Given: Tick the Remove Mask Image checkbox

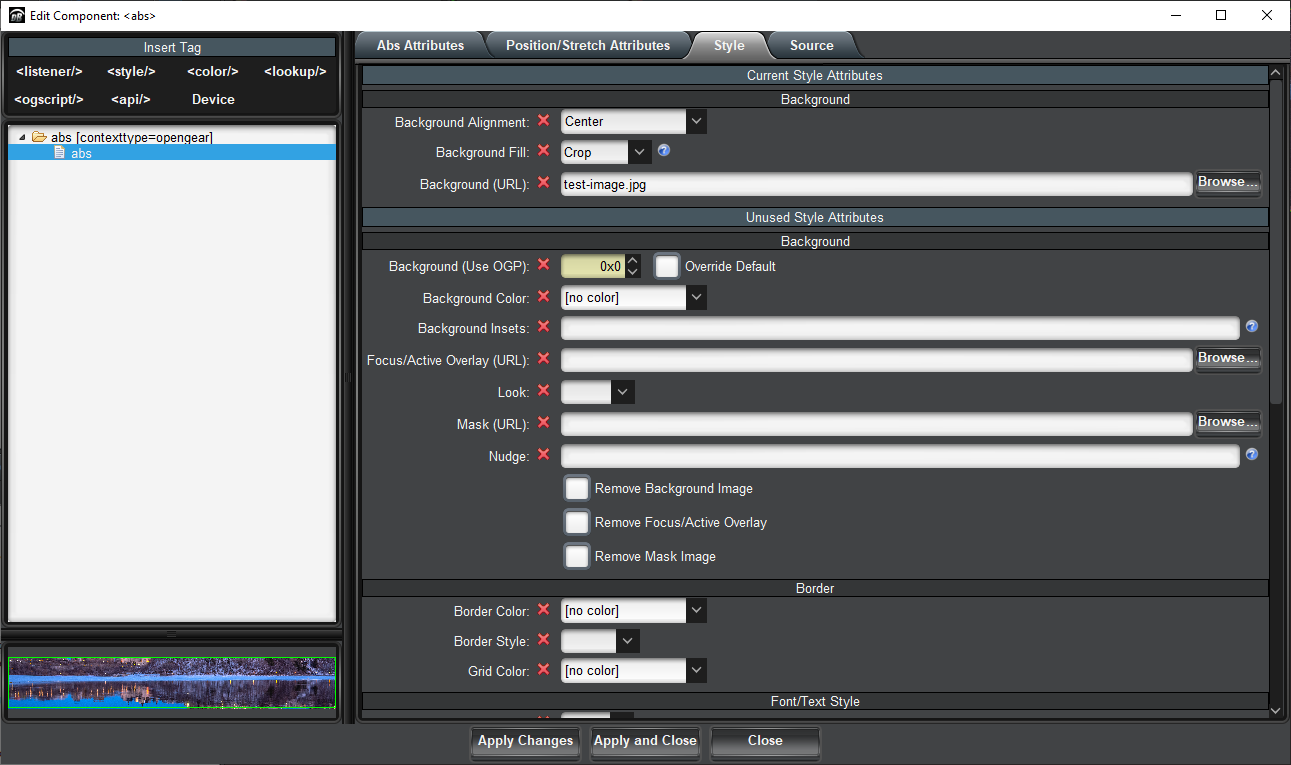Looking at the screenshot, I should point(577,557).
